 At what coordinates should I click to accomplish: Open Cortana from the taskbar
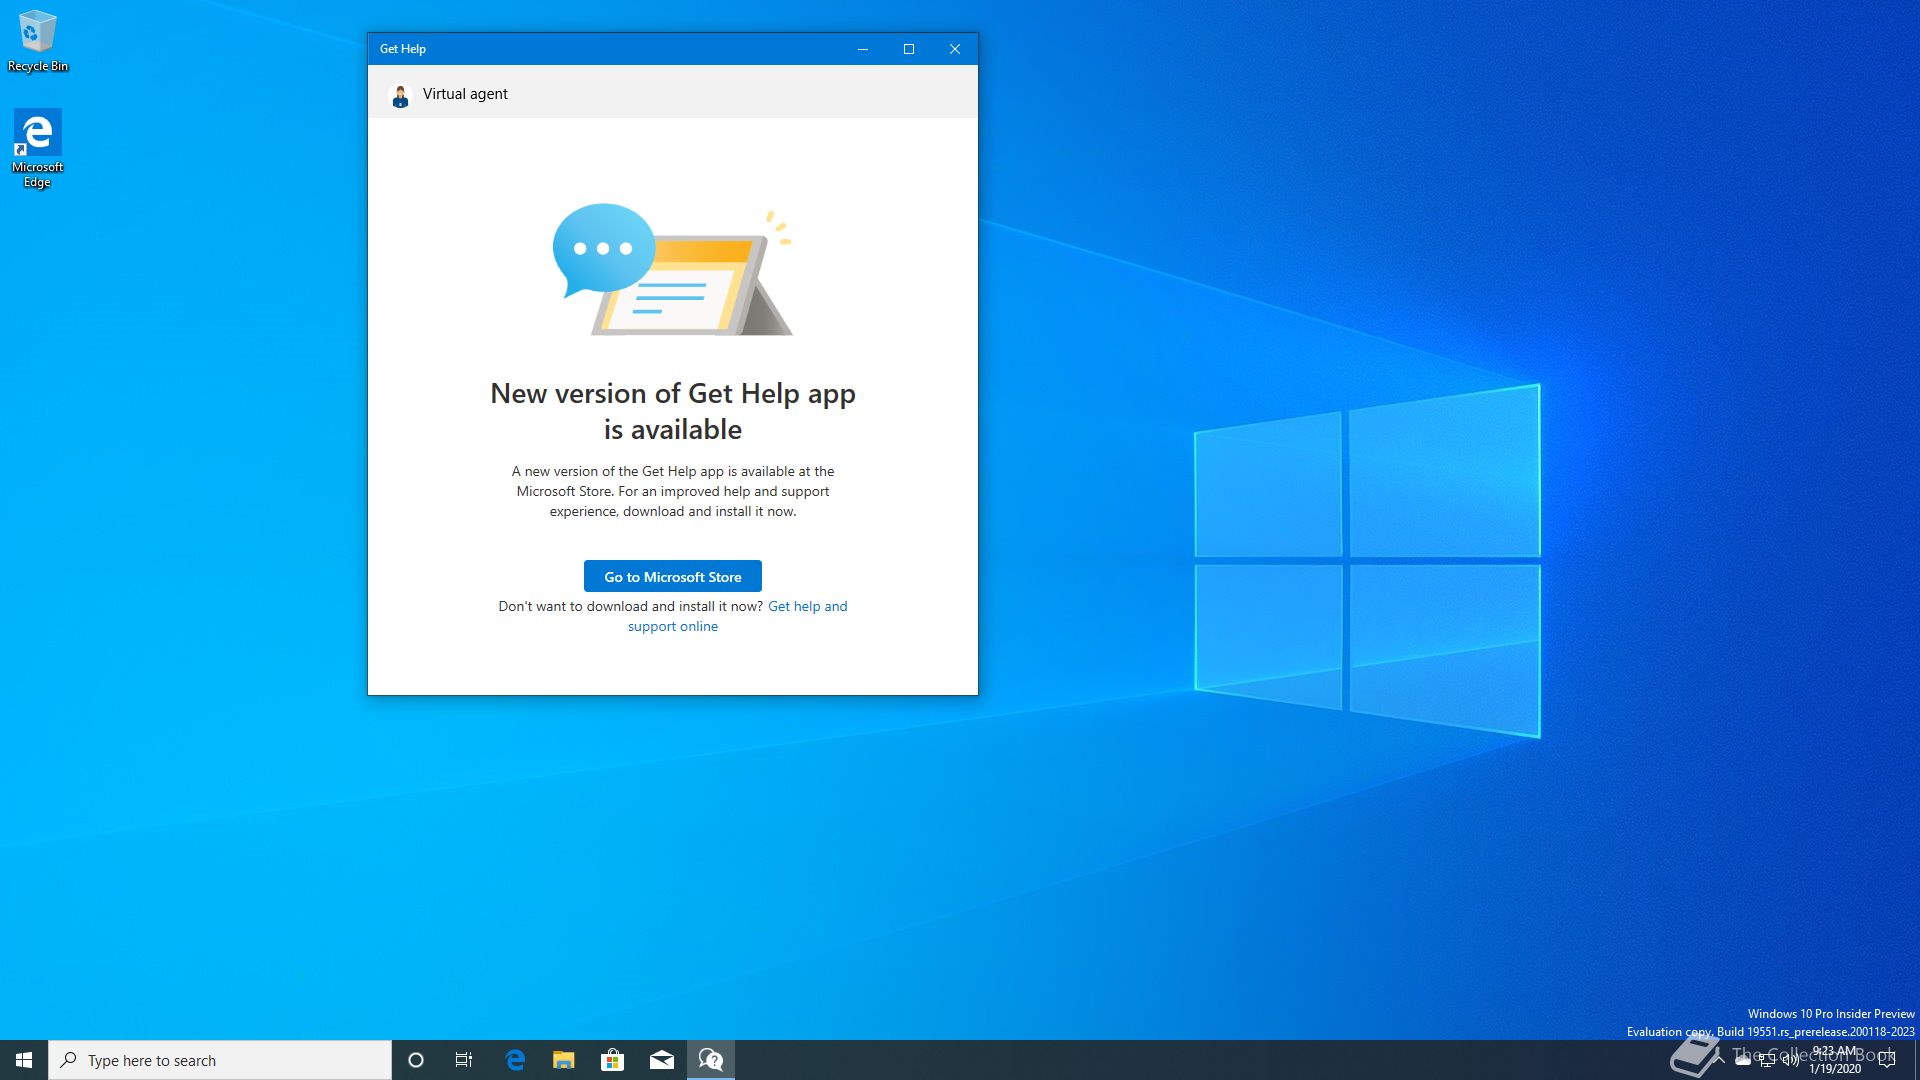[x=416, y=1060]
